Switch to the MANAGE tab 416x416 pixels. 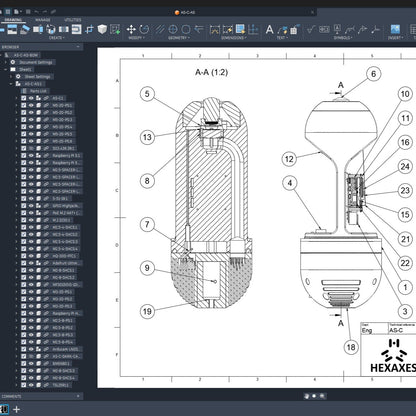pyautogui.click(x=43, y=20)
